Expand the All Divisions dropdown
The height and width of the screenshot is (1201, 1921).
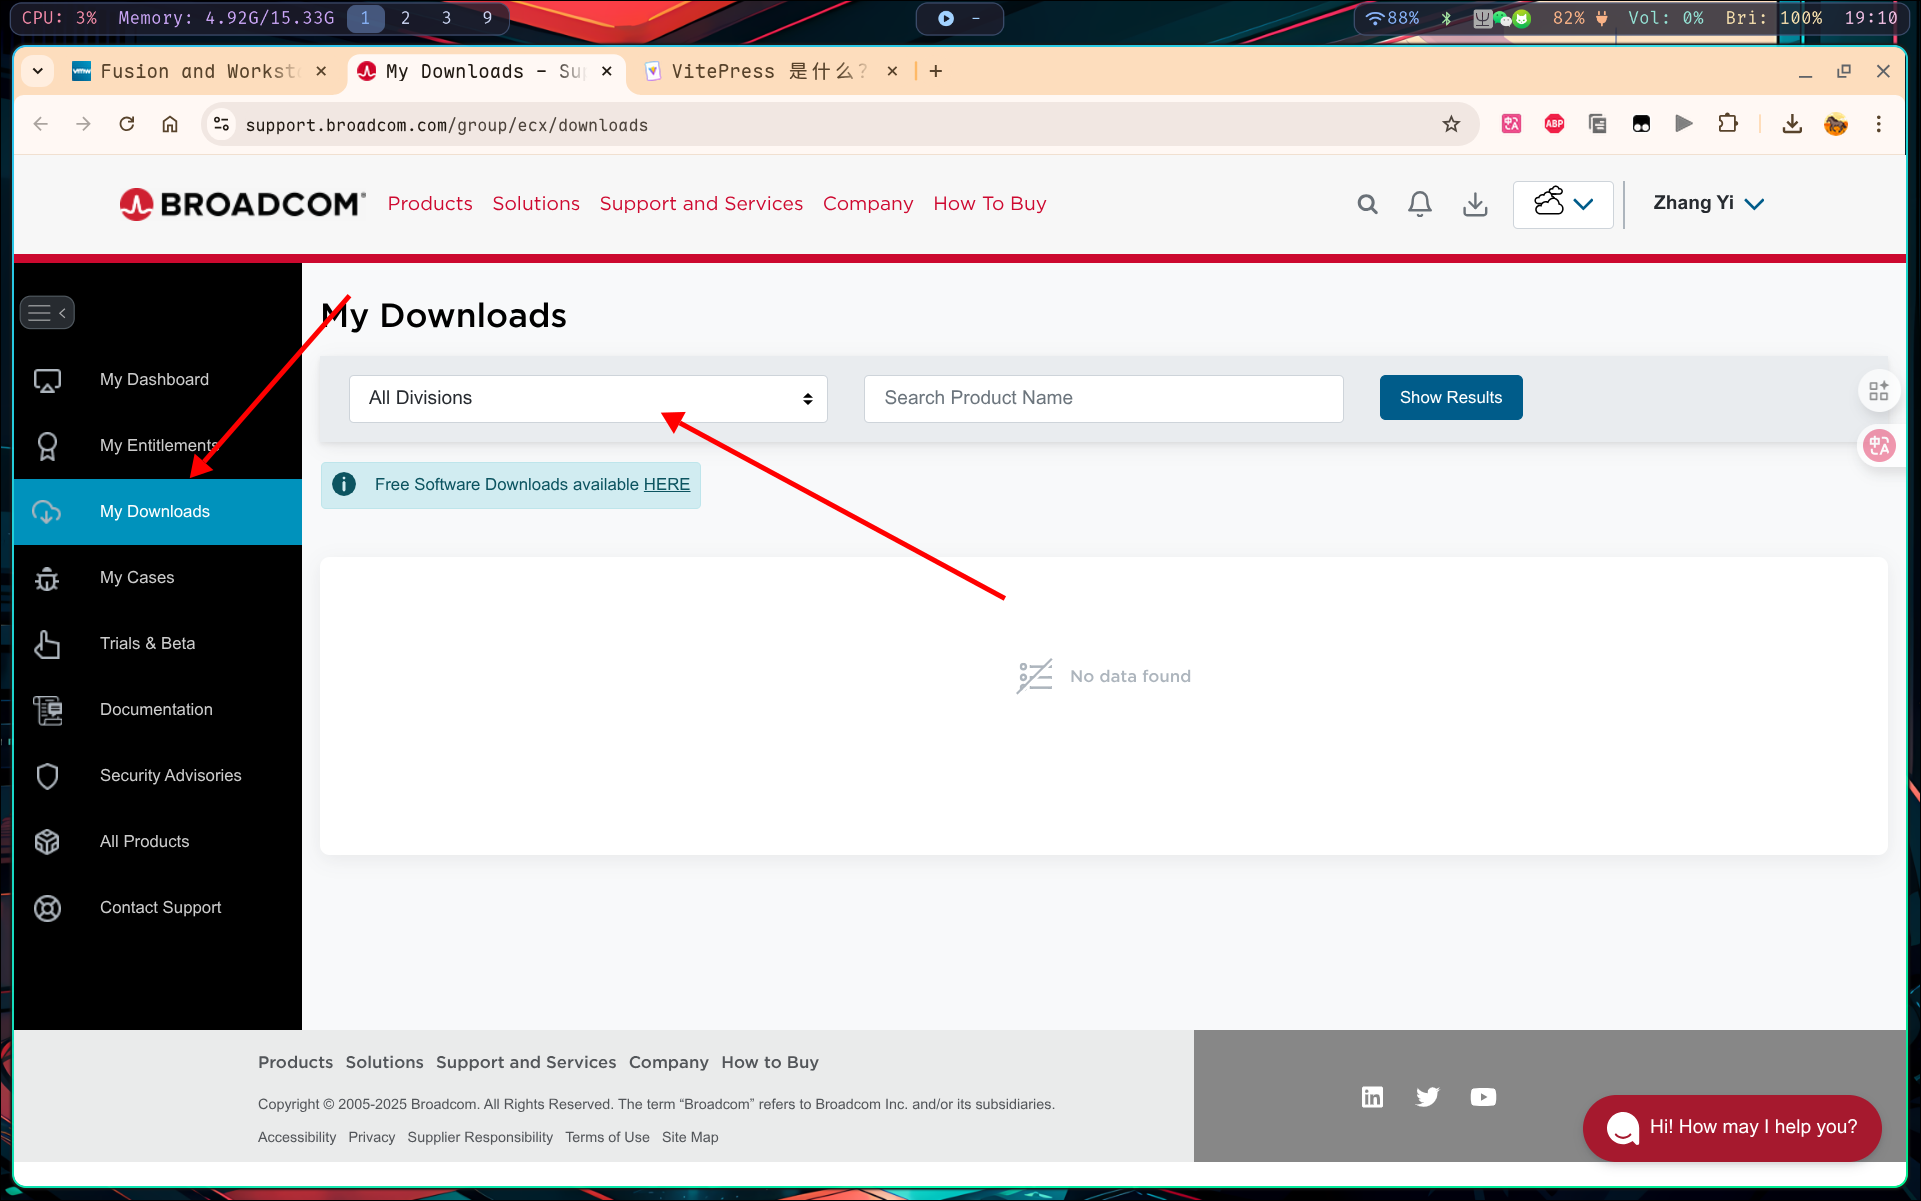click(588, 398)
